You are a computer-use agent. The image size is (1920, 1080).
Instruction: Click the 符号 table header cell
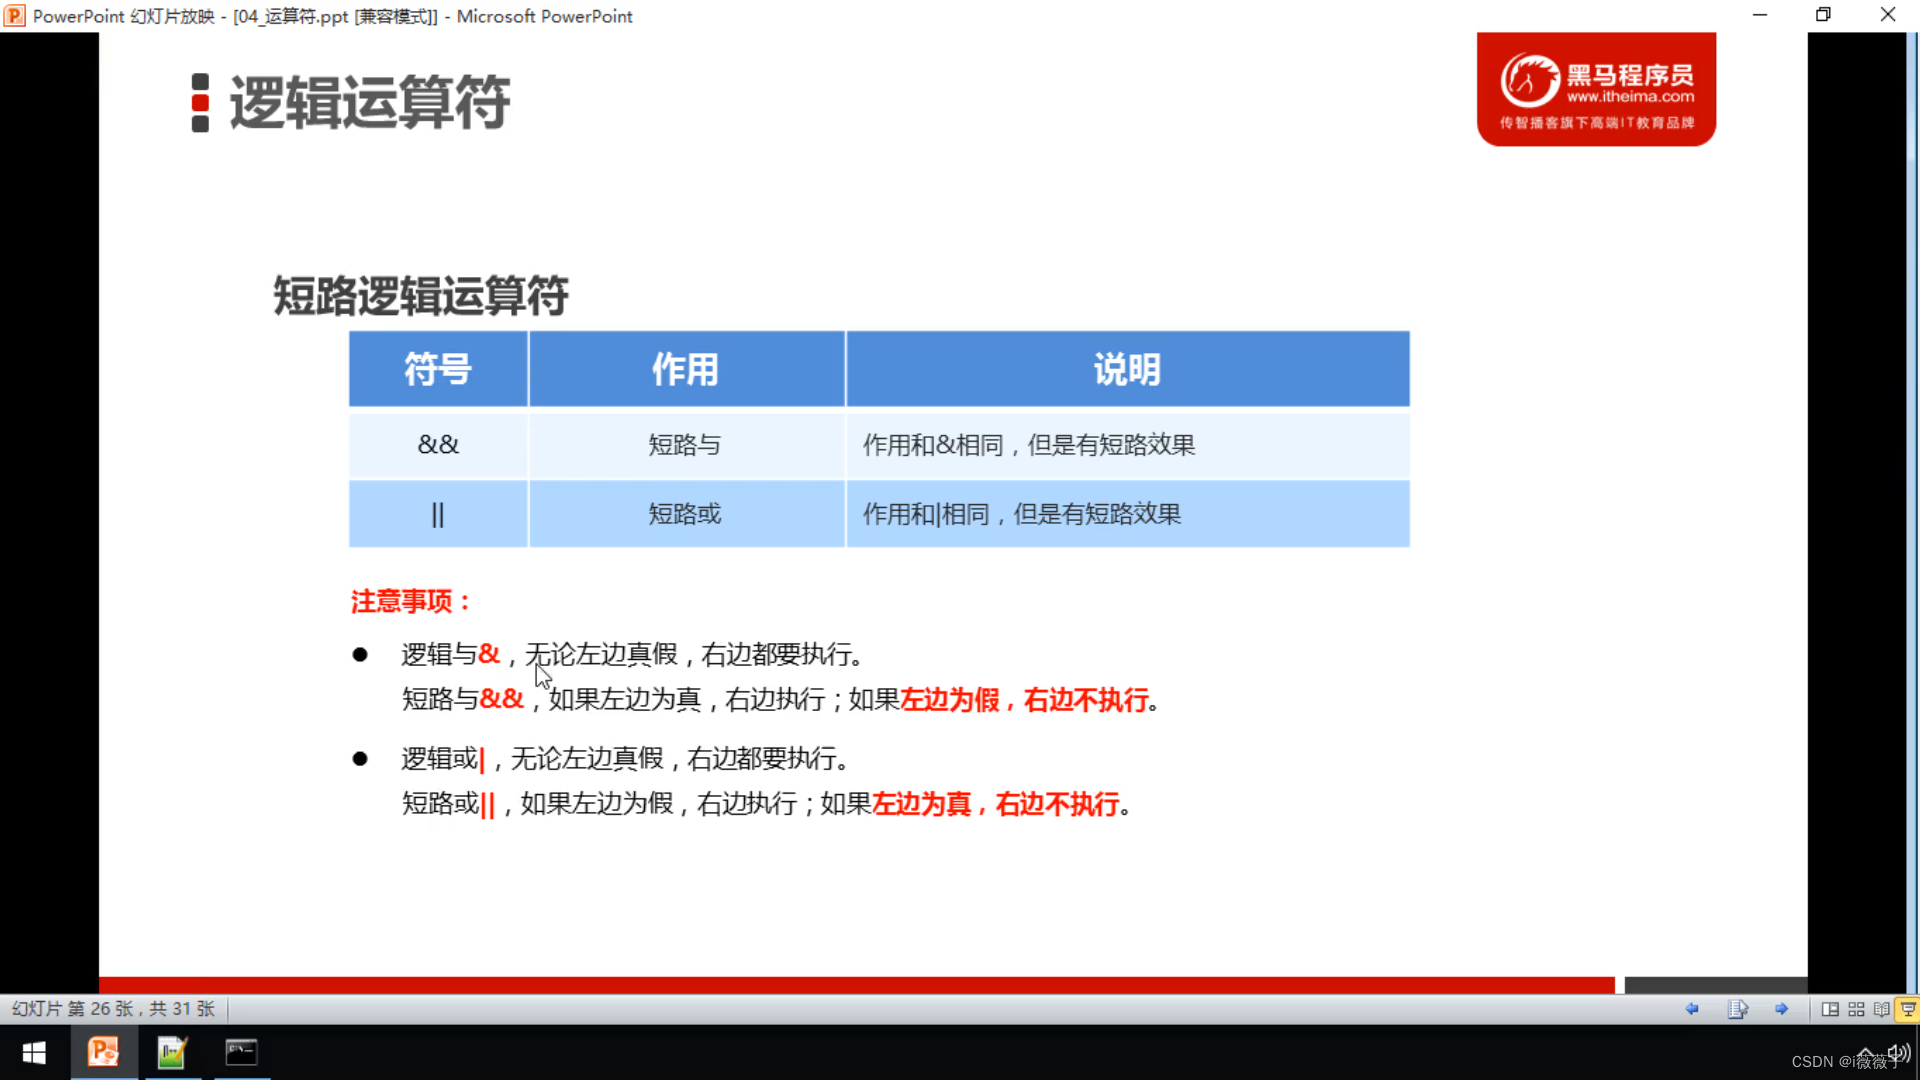point(438,369)
